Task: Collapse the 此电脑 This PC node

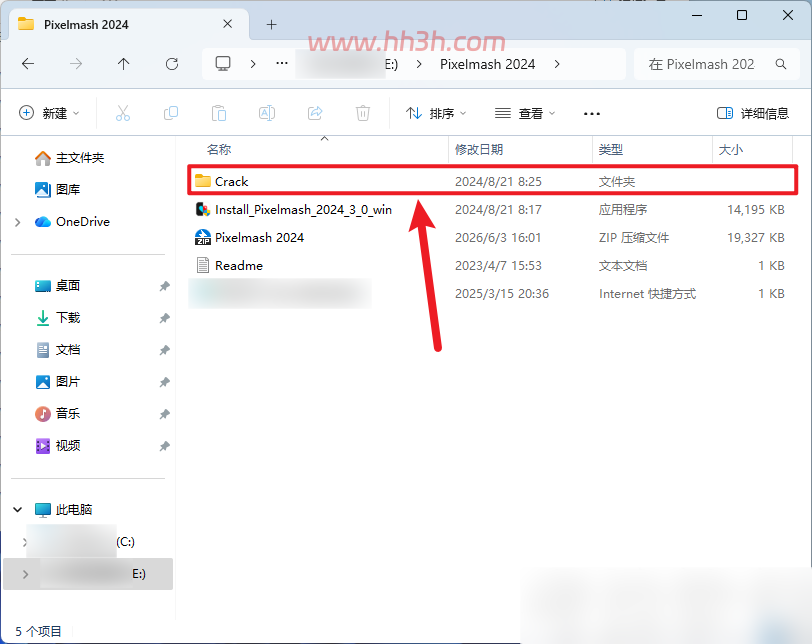Action: click(x=18, y=510)
